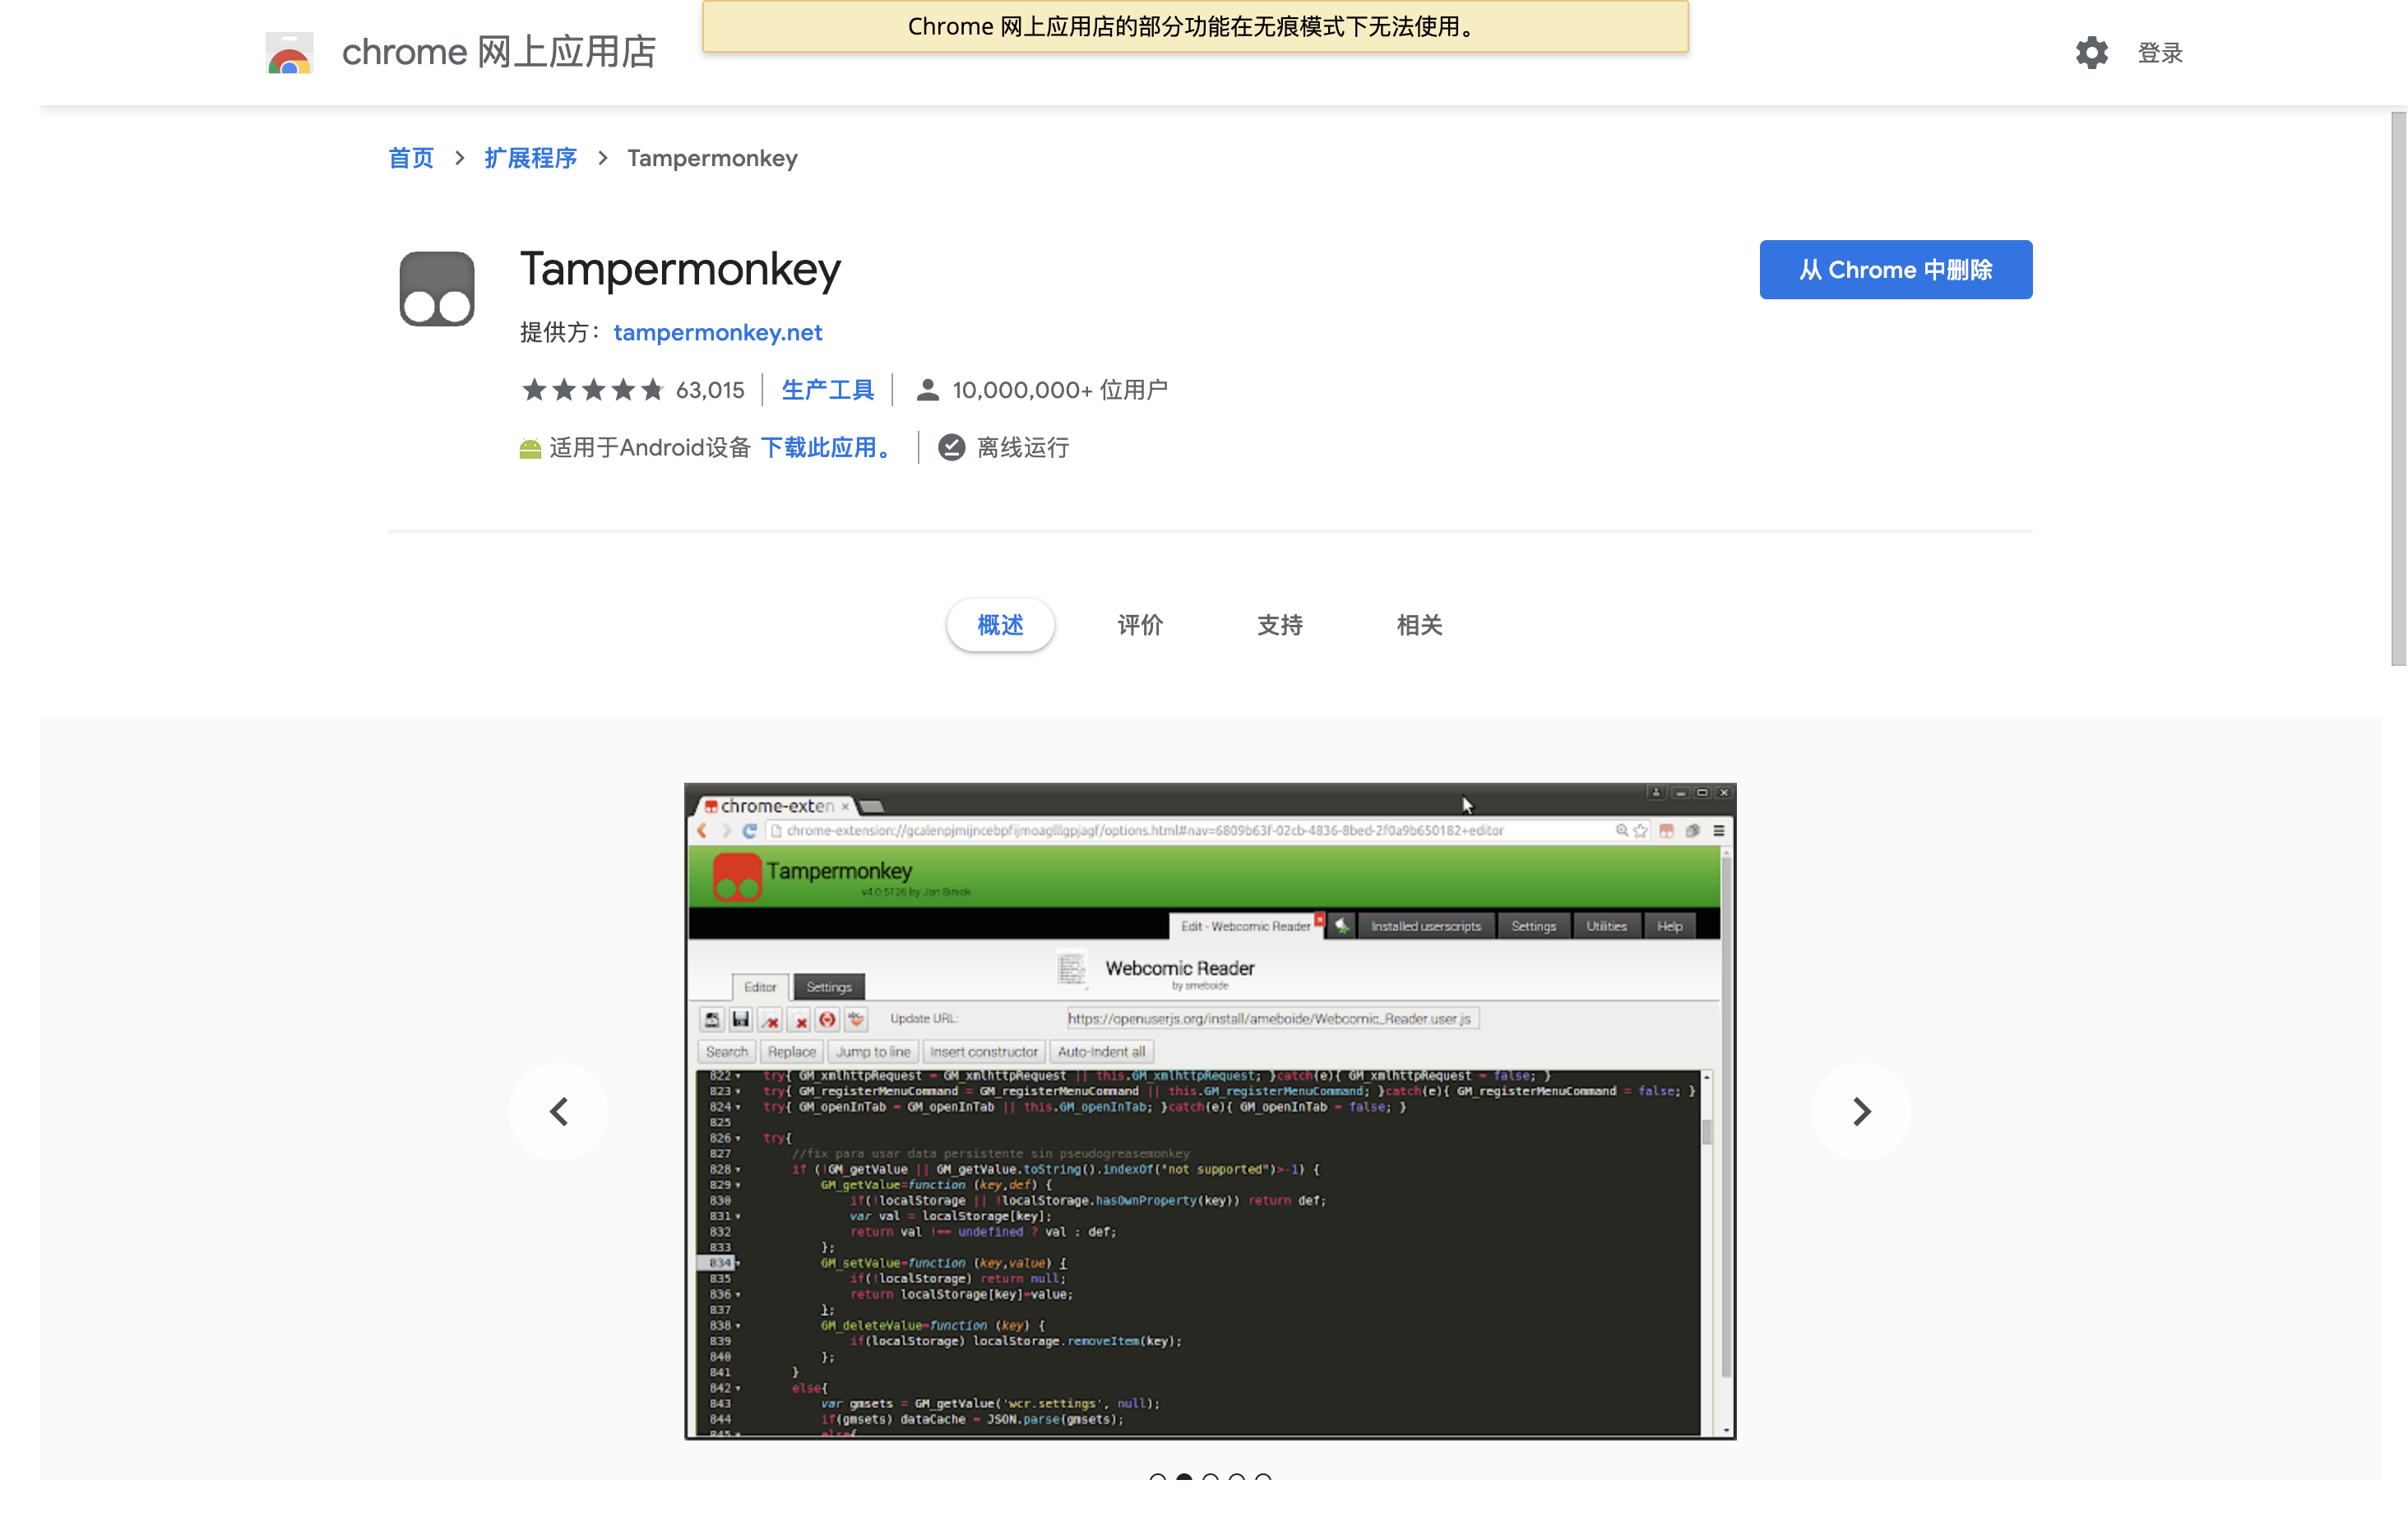
Task: Click the offline checkmark circle icon
Action: (951, 448)
